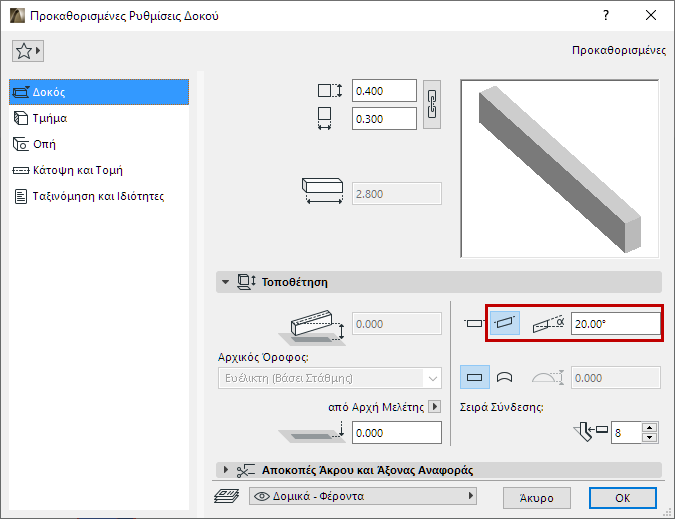
Task: Click the Άκυρο button
Action: (536, 498)
